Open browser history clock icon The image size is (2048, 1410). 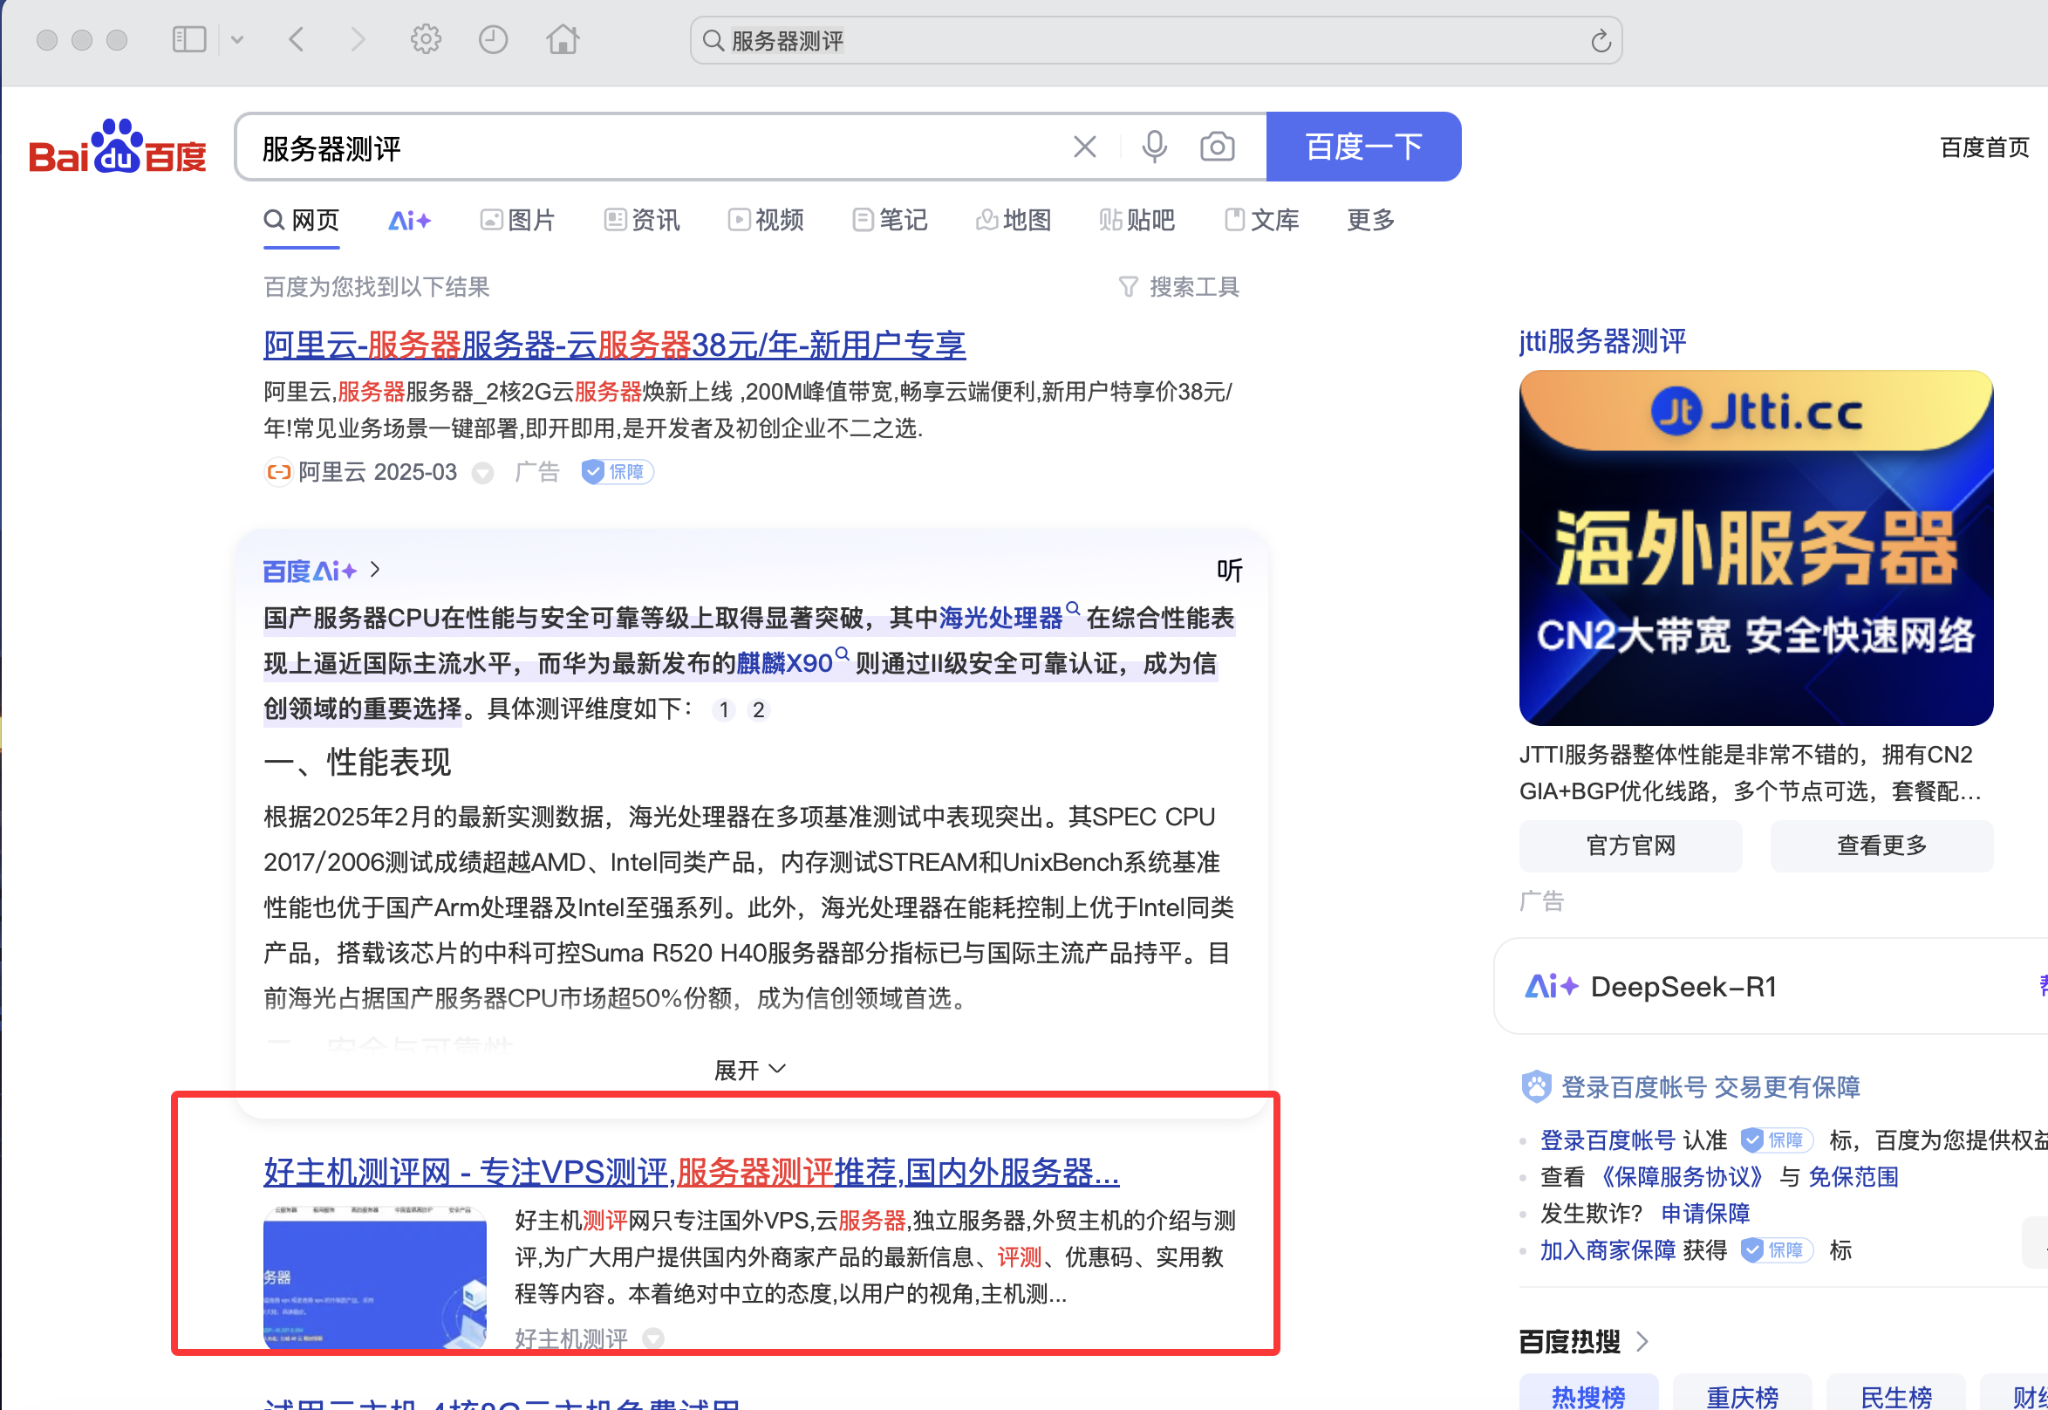pyautogui.click(x=493, y=40)
